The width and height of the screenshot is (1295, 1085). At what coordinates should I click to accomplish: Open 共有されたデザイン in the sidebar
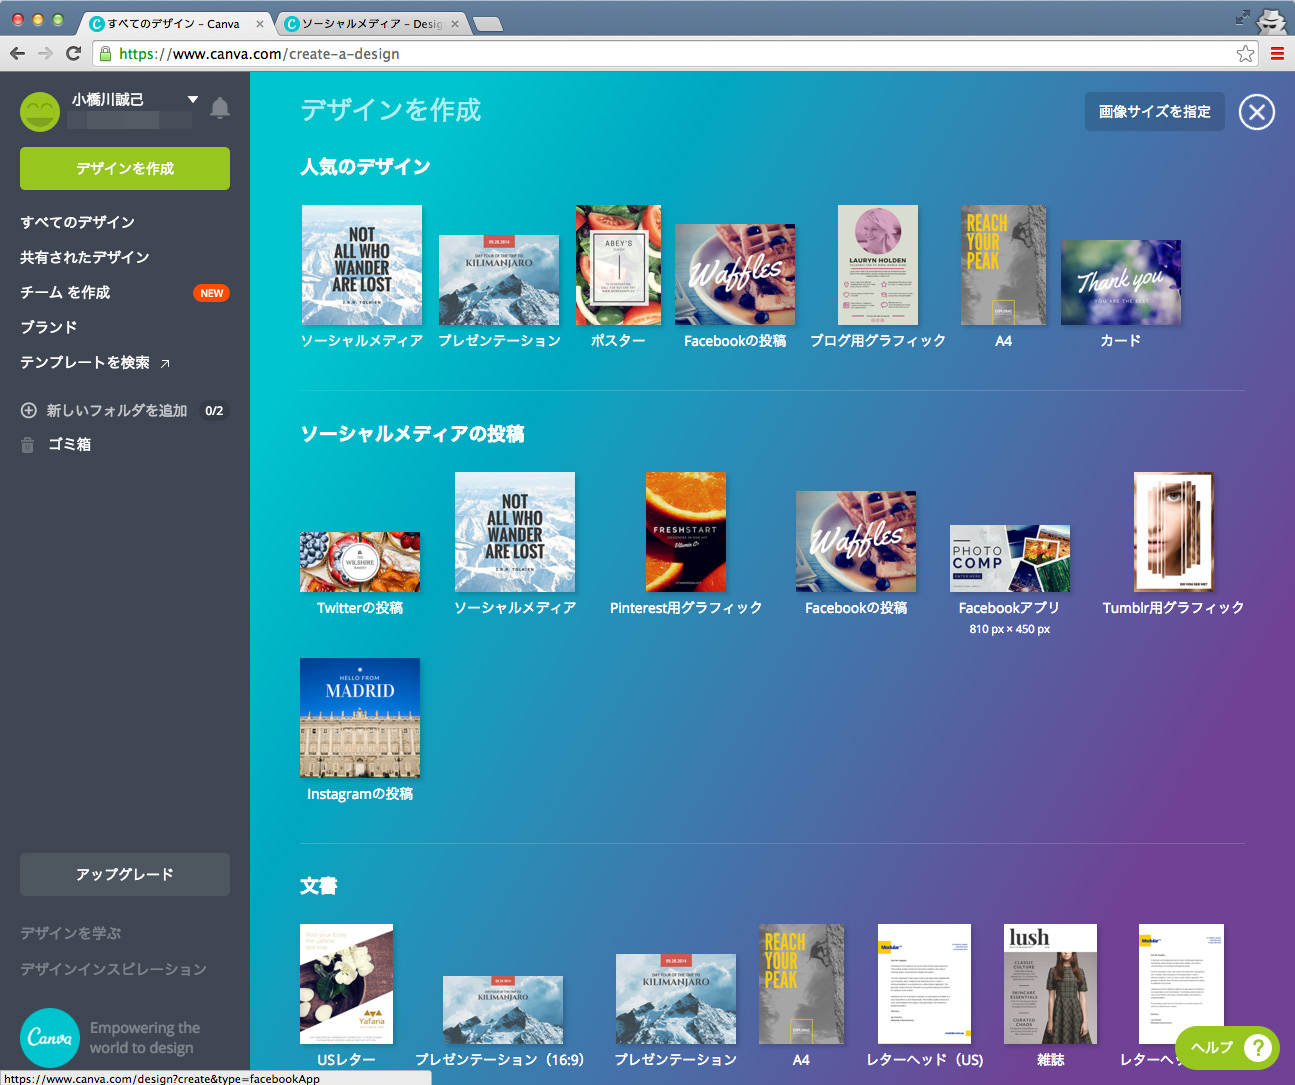point(85,257)
